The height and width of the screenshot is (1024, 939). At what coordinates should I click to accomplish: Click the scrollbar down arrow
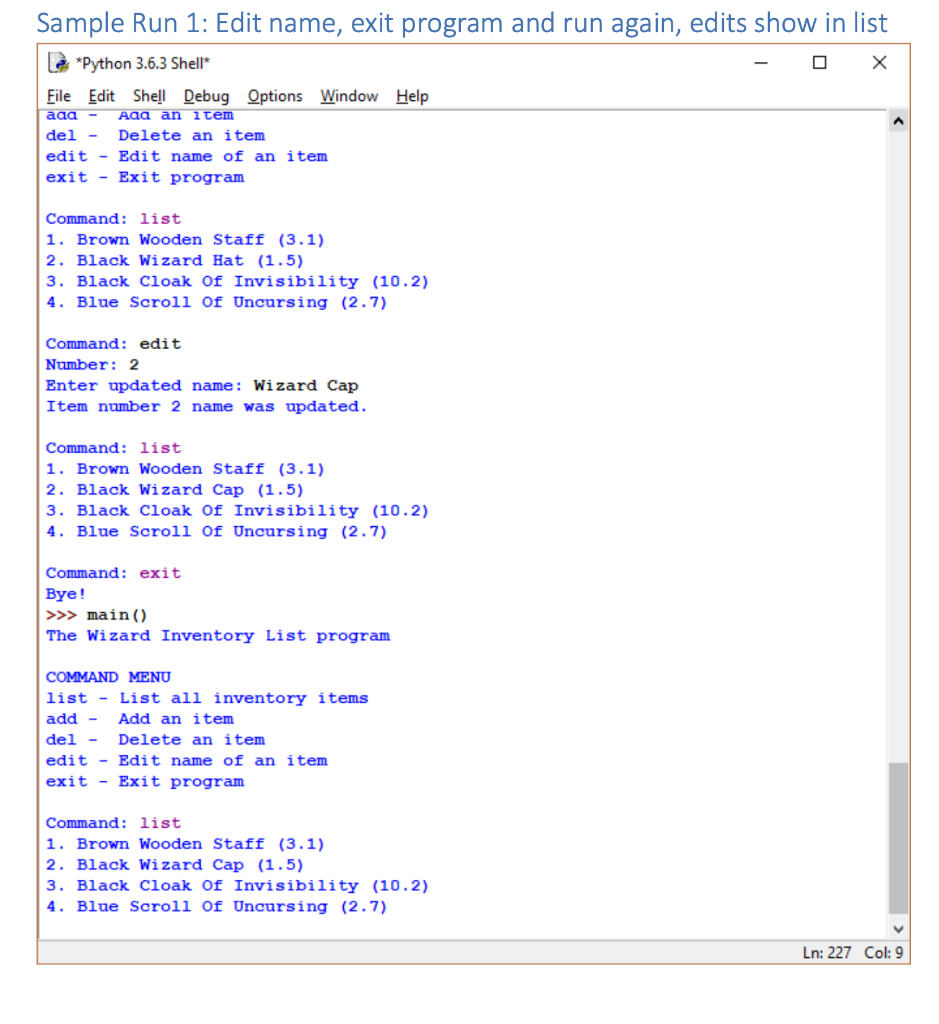[x=898, y=929]
